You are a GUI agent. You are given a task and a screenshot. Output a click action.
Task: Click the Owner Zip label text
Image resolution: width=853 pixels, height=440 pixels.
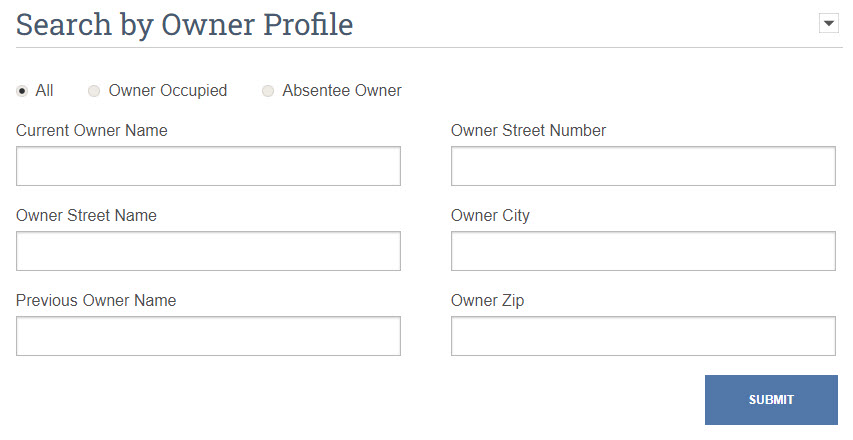pos(487,301)
